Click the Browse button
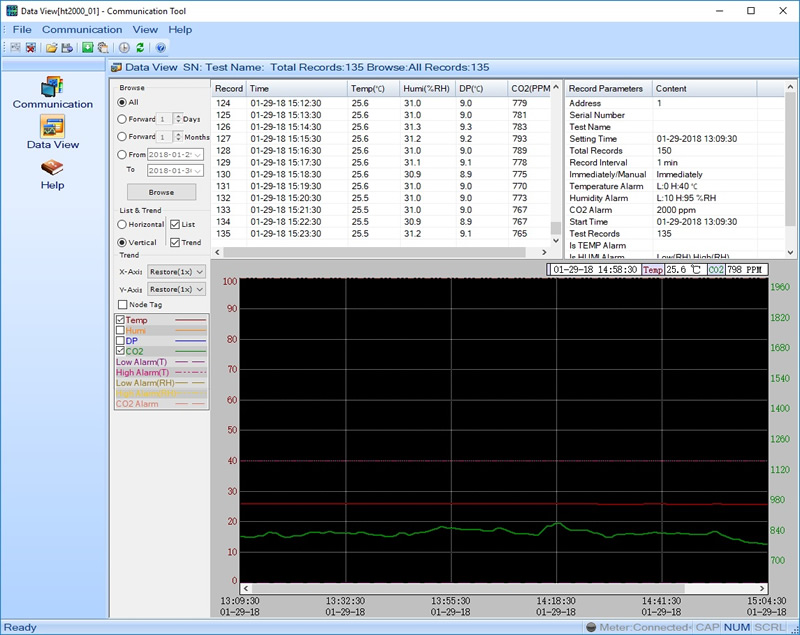Screen dimensions: 800x635 pyautogui.click(x=160, y=192)
